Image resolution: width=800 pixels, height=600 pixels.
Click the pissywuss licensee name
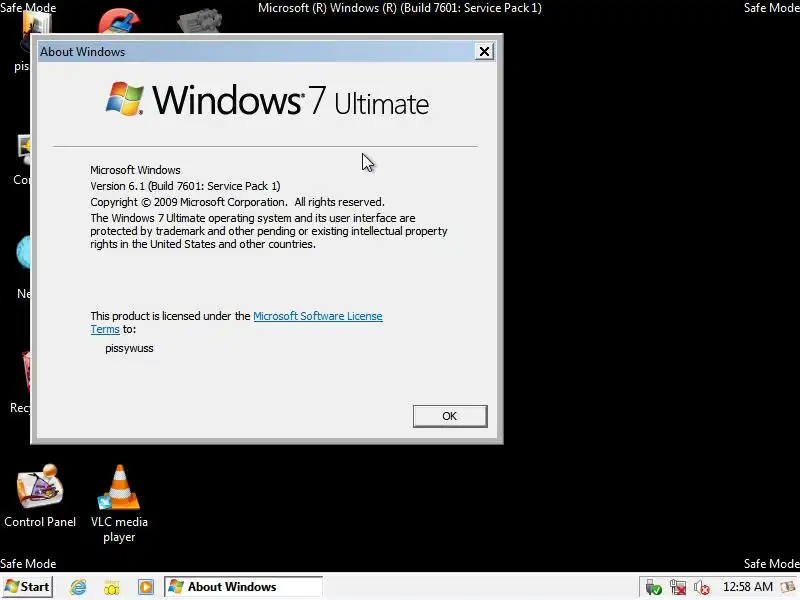click(x=129, y=348)
